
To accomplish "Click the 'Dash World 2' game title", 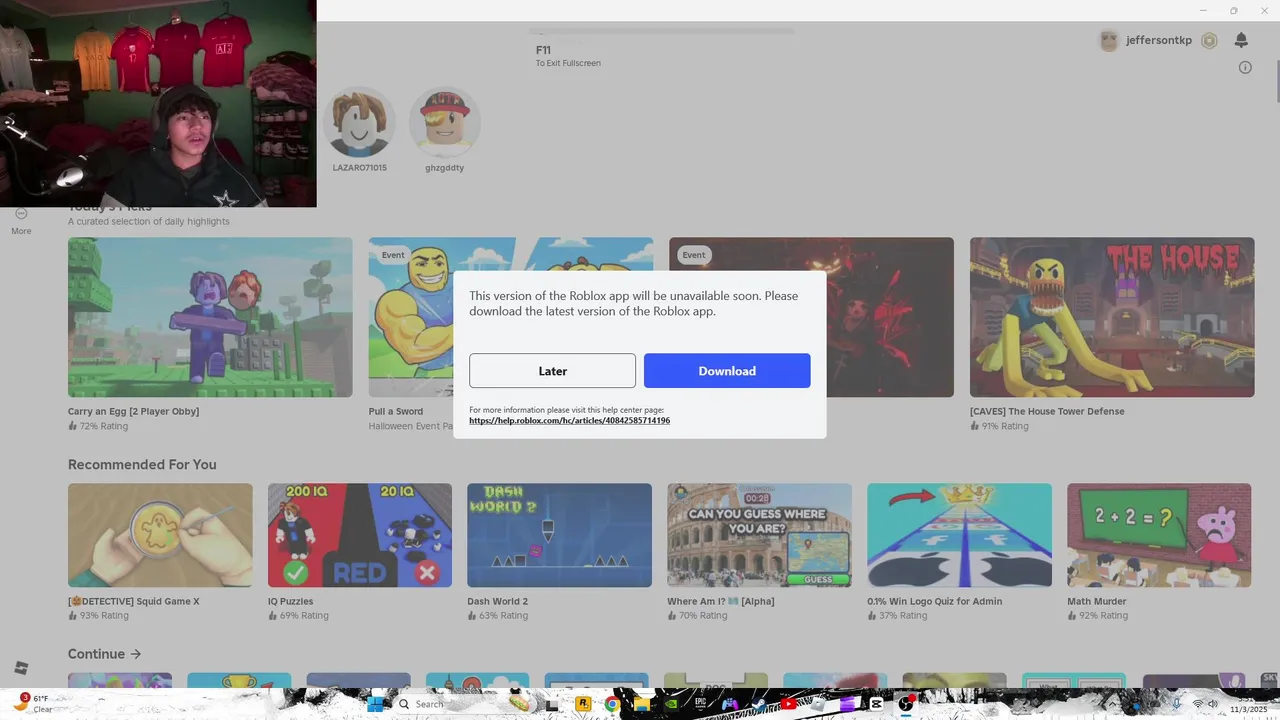I will [497, 601].
